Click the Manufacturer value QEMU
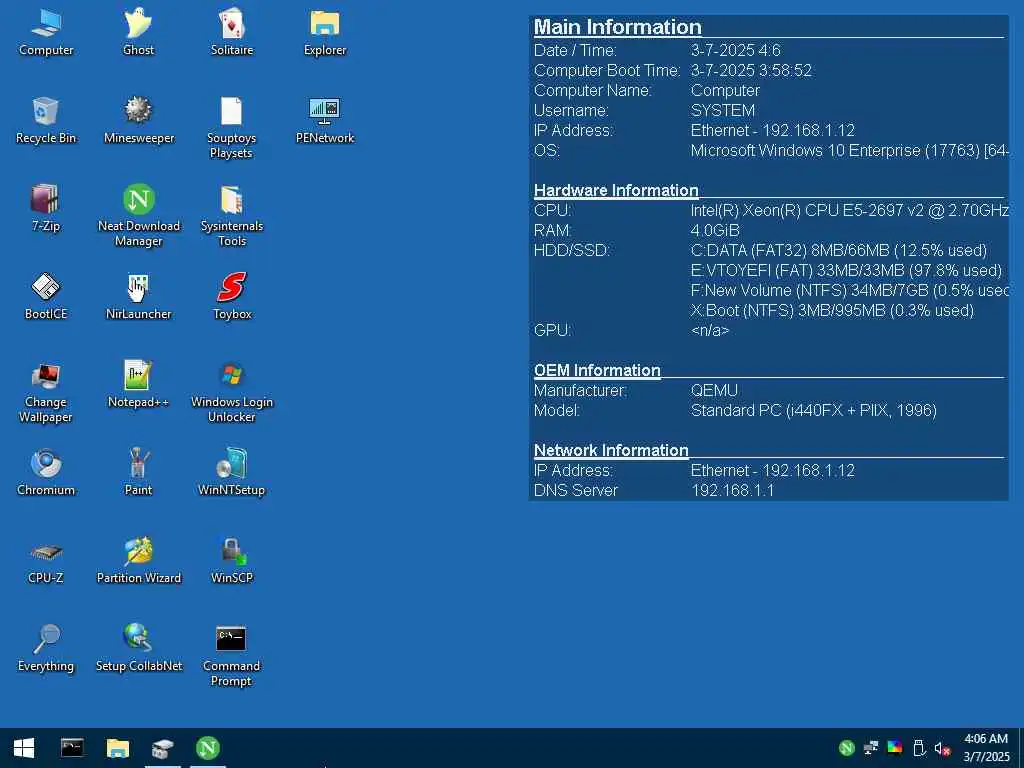1024x768 pixels. (714, 391)
